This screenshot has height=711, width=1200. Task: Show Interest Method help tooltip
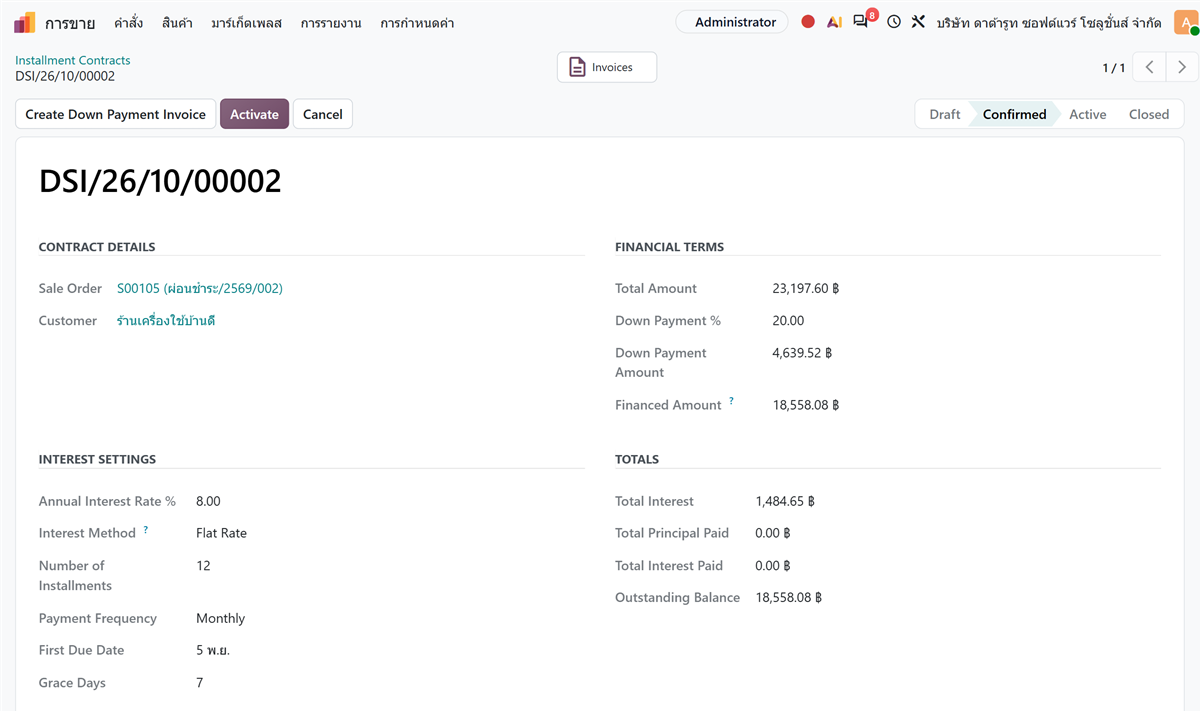(x=145, y=529)
